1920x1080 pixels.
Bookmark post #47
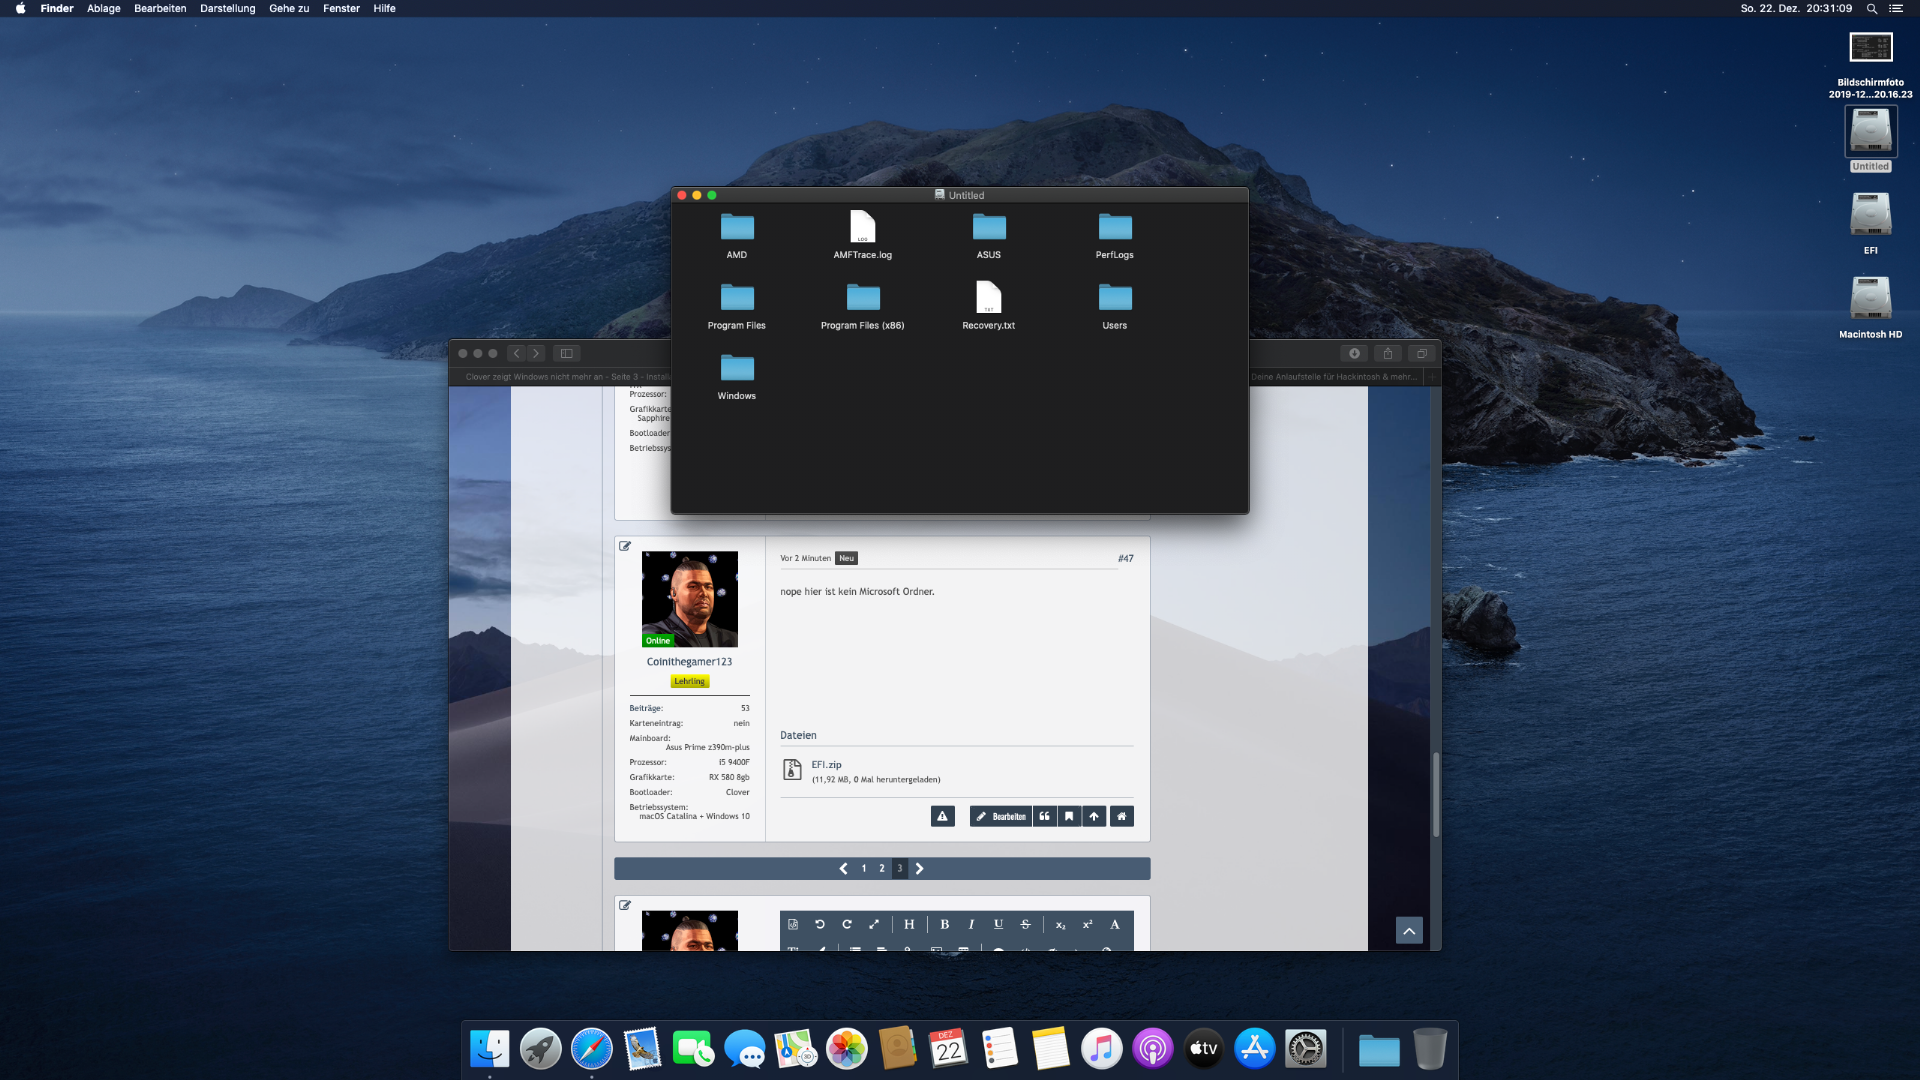pyautogui.click(x=1069, y=817)
